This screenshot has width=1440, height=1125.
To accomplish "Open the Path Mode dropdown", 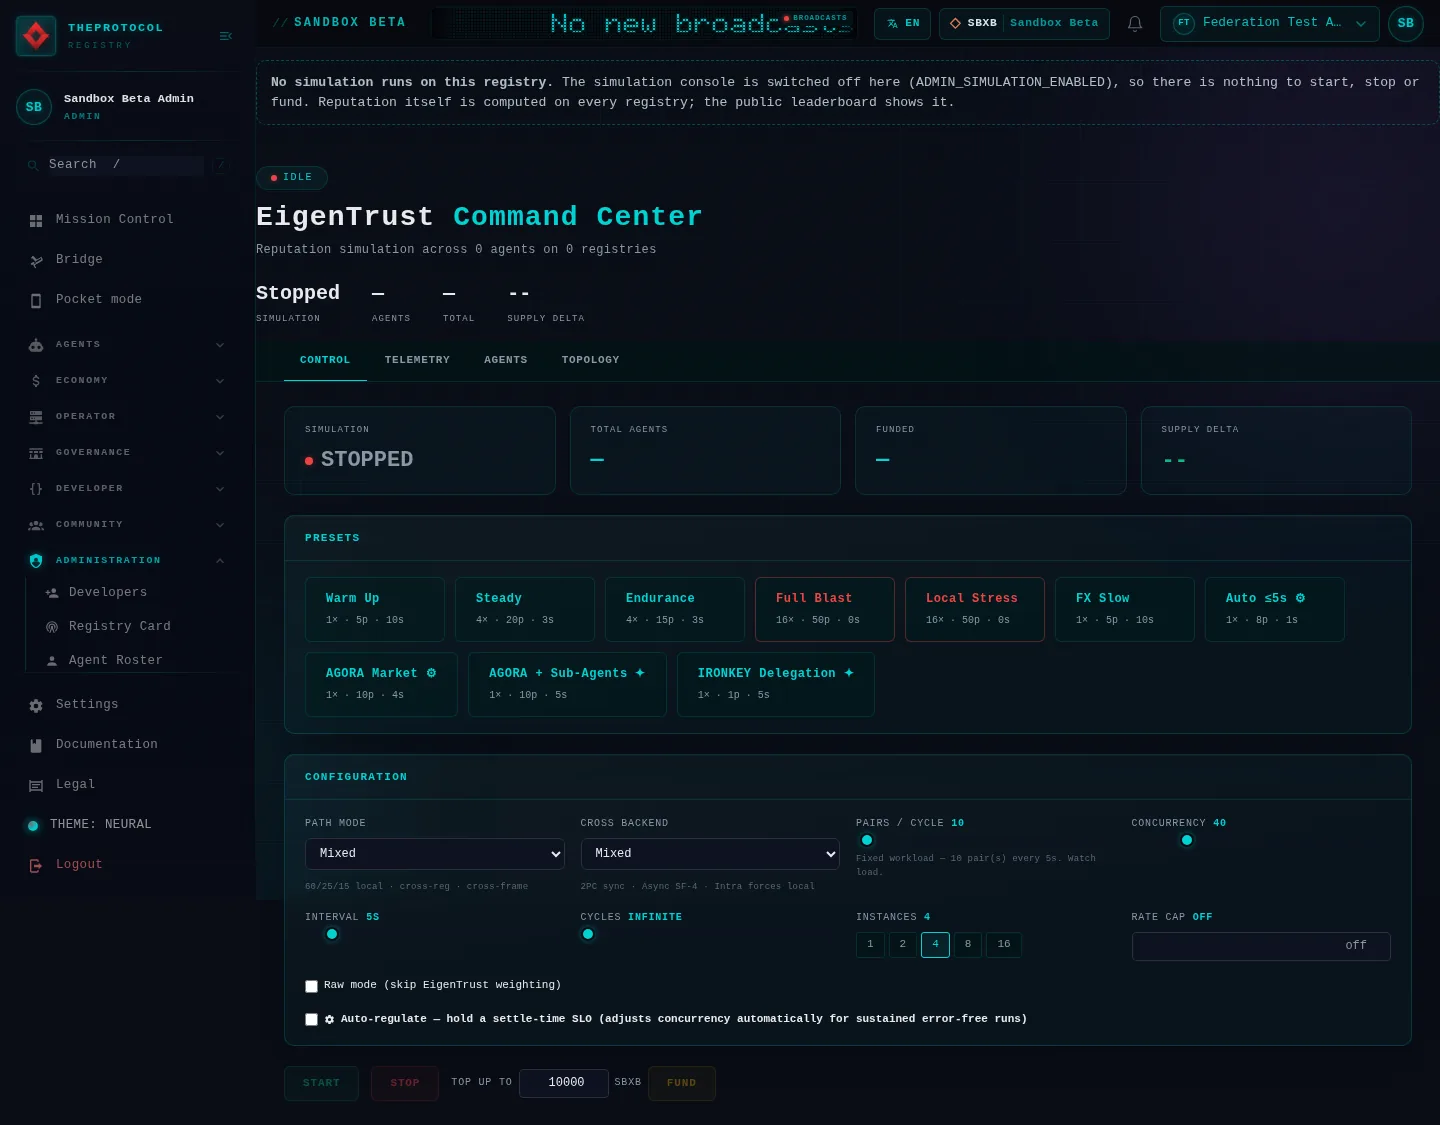I will [x=435, y=854].
